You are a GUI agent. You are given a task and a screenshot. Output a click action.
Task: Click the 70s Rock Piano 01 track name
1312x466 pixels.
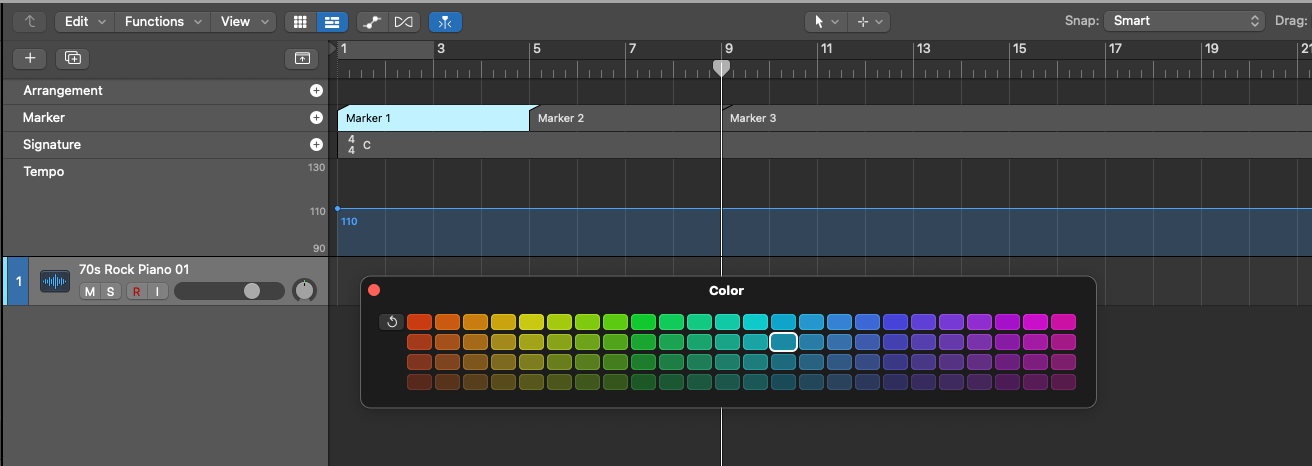[134, 269]
